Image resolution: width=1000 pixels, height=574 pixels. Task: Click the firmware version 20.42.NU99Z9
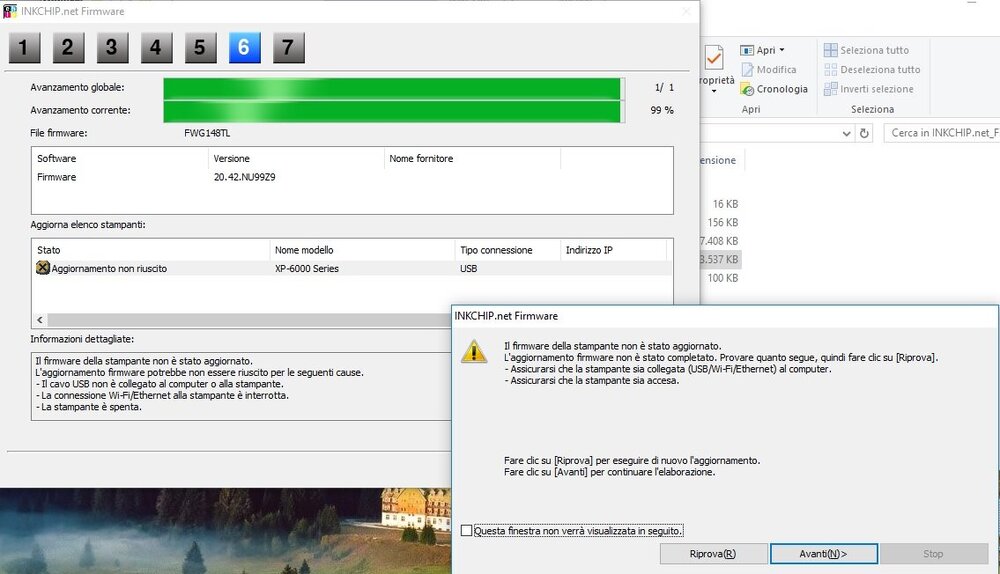244,177
